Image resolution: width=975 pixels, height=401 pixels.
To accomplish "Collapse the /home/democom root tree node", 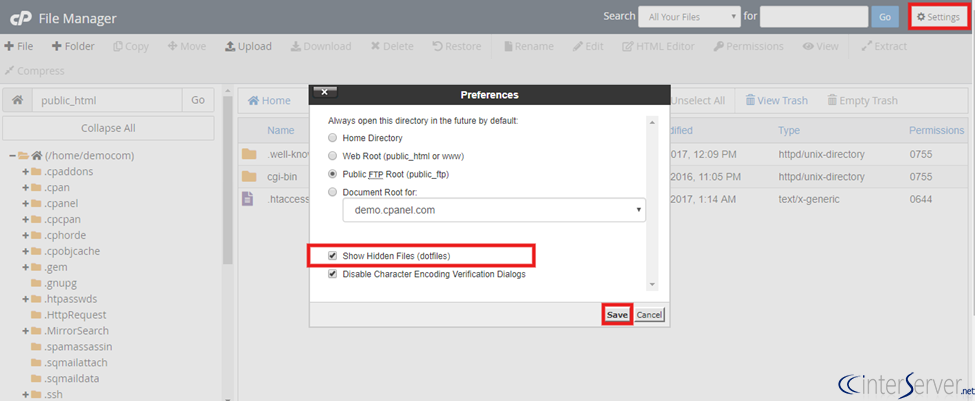I will [x=12, y=155].
